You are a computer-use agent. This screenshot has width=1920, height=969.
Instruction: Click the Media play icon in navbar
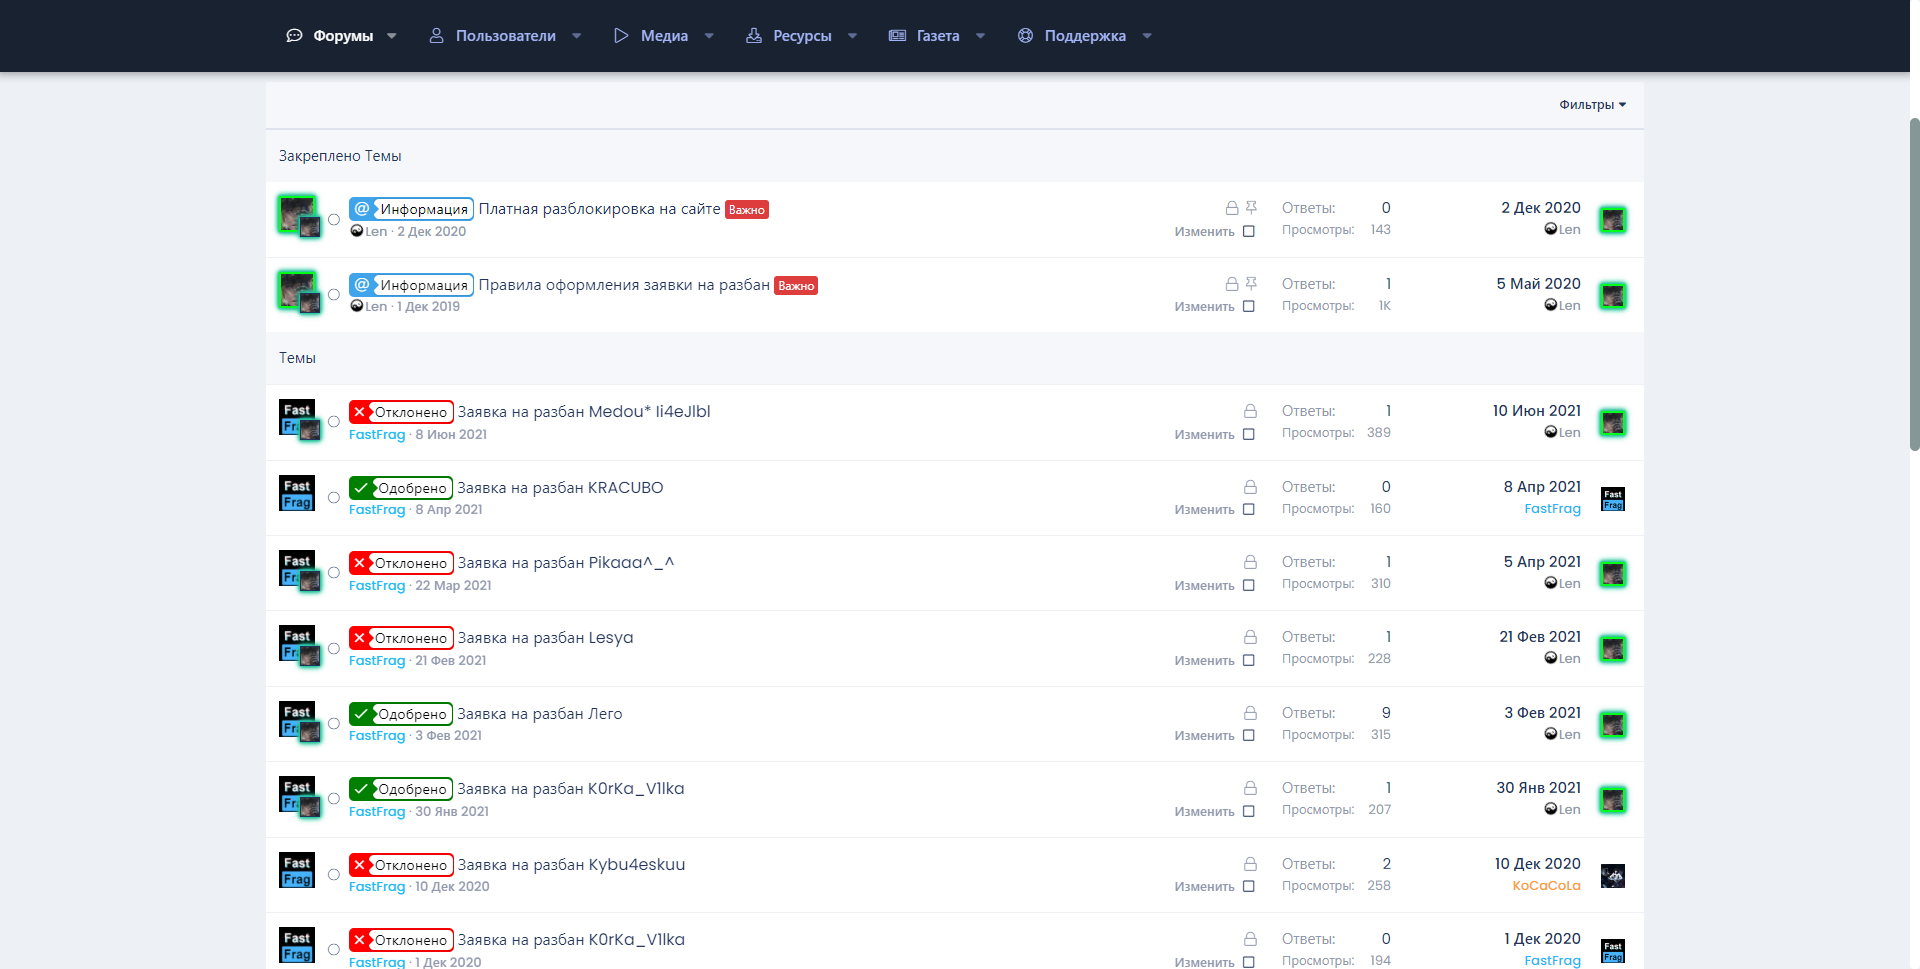[x=621, y=36]
